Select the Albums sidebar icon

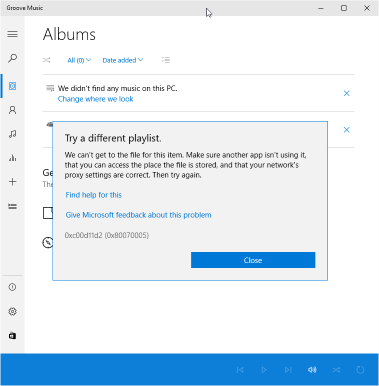point(13,86)
